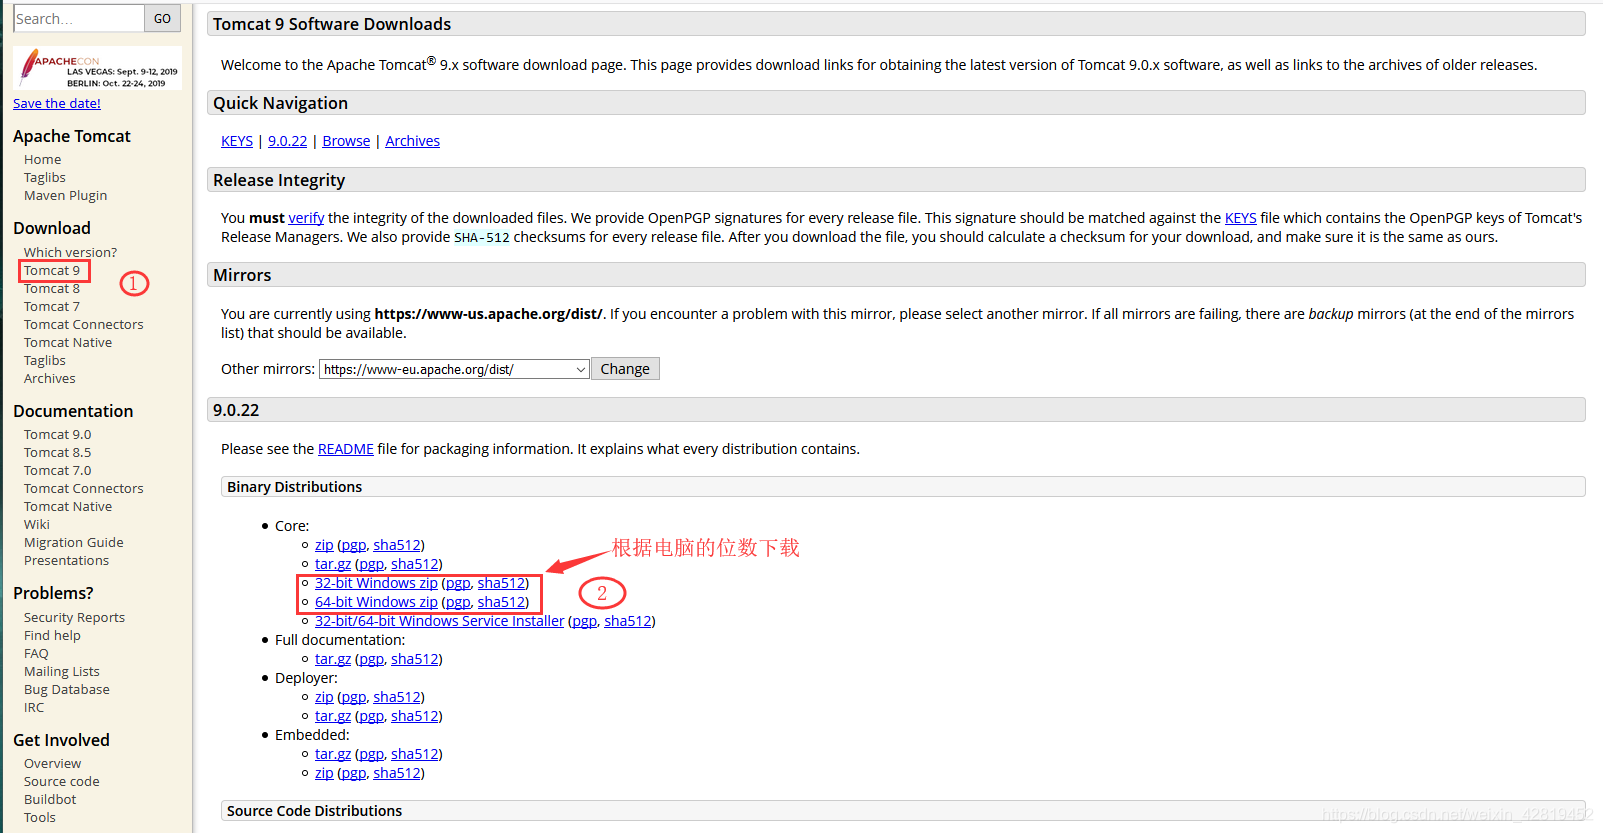This screenshot has height=833, width=1603.
Task: Download the Deployer zip
Action: pos(324,697)
